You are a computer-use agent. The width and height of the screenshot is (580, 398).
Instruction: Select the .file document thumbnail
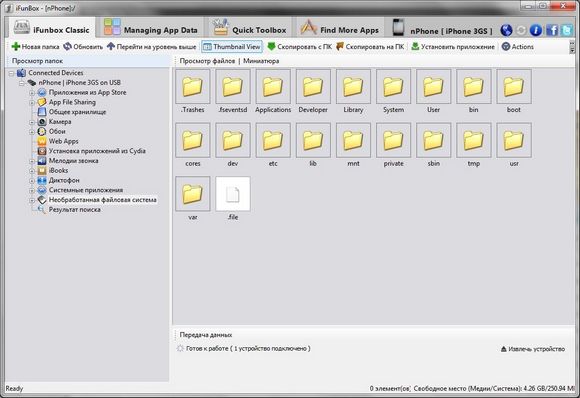[233, 194]
